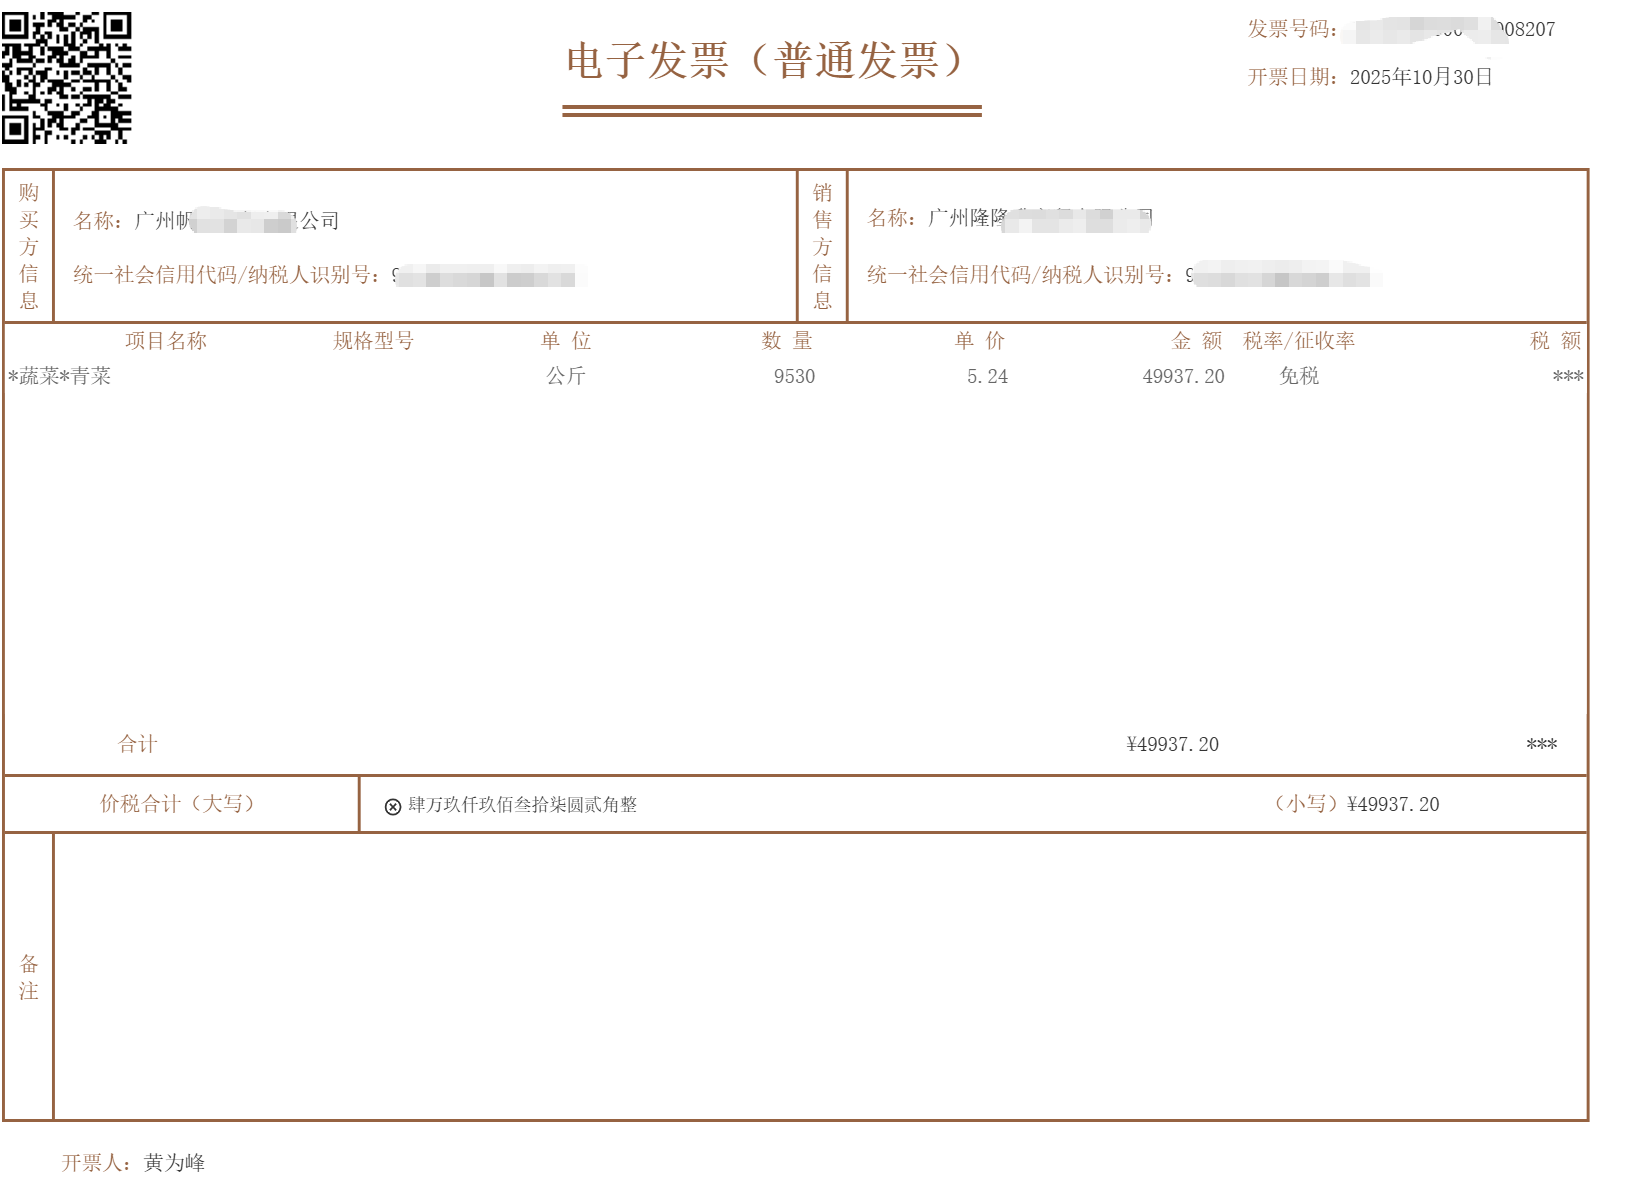Viewport: 1641px width, 1194px height.
Task: Click the 项目名称 column header
Action: pos(166,341)
